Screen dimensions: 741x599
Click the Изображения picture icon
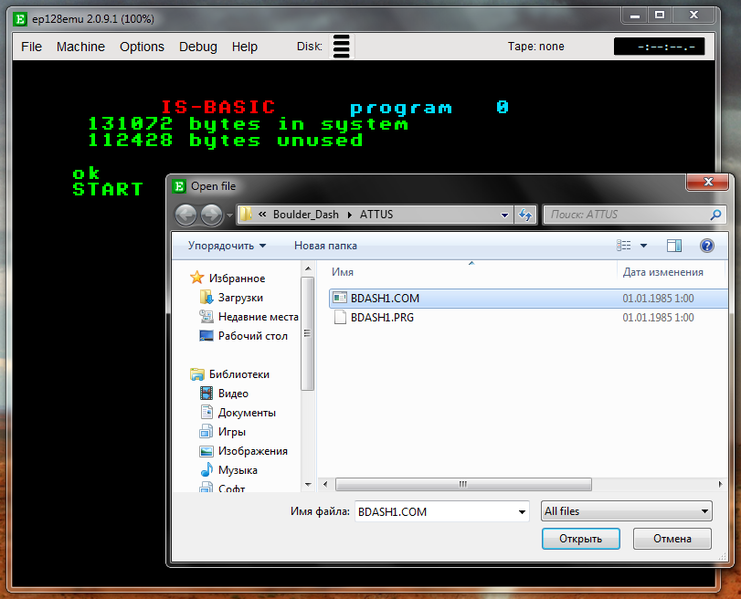tap(207, 451)
